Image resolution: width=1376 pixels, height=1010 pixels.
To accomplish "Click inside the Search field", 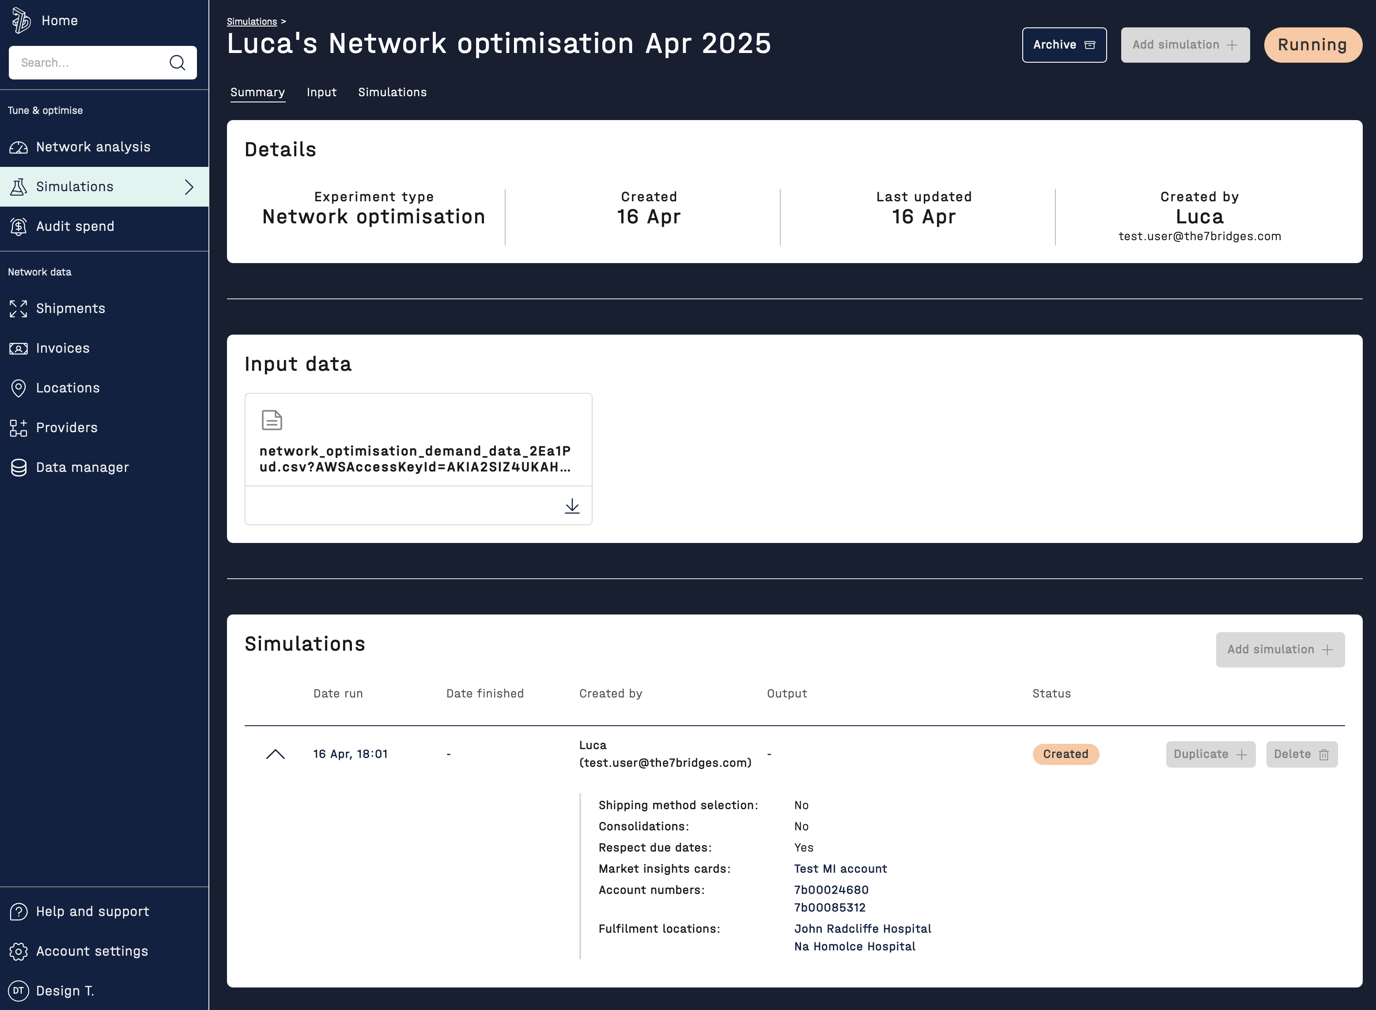I will (90, 62).
